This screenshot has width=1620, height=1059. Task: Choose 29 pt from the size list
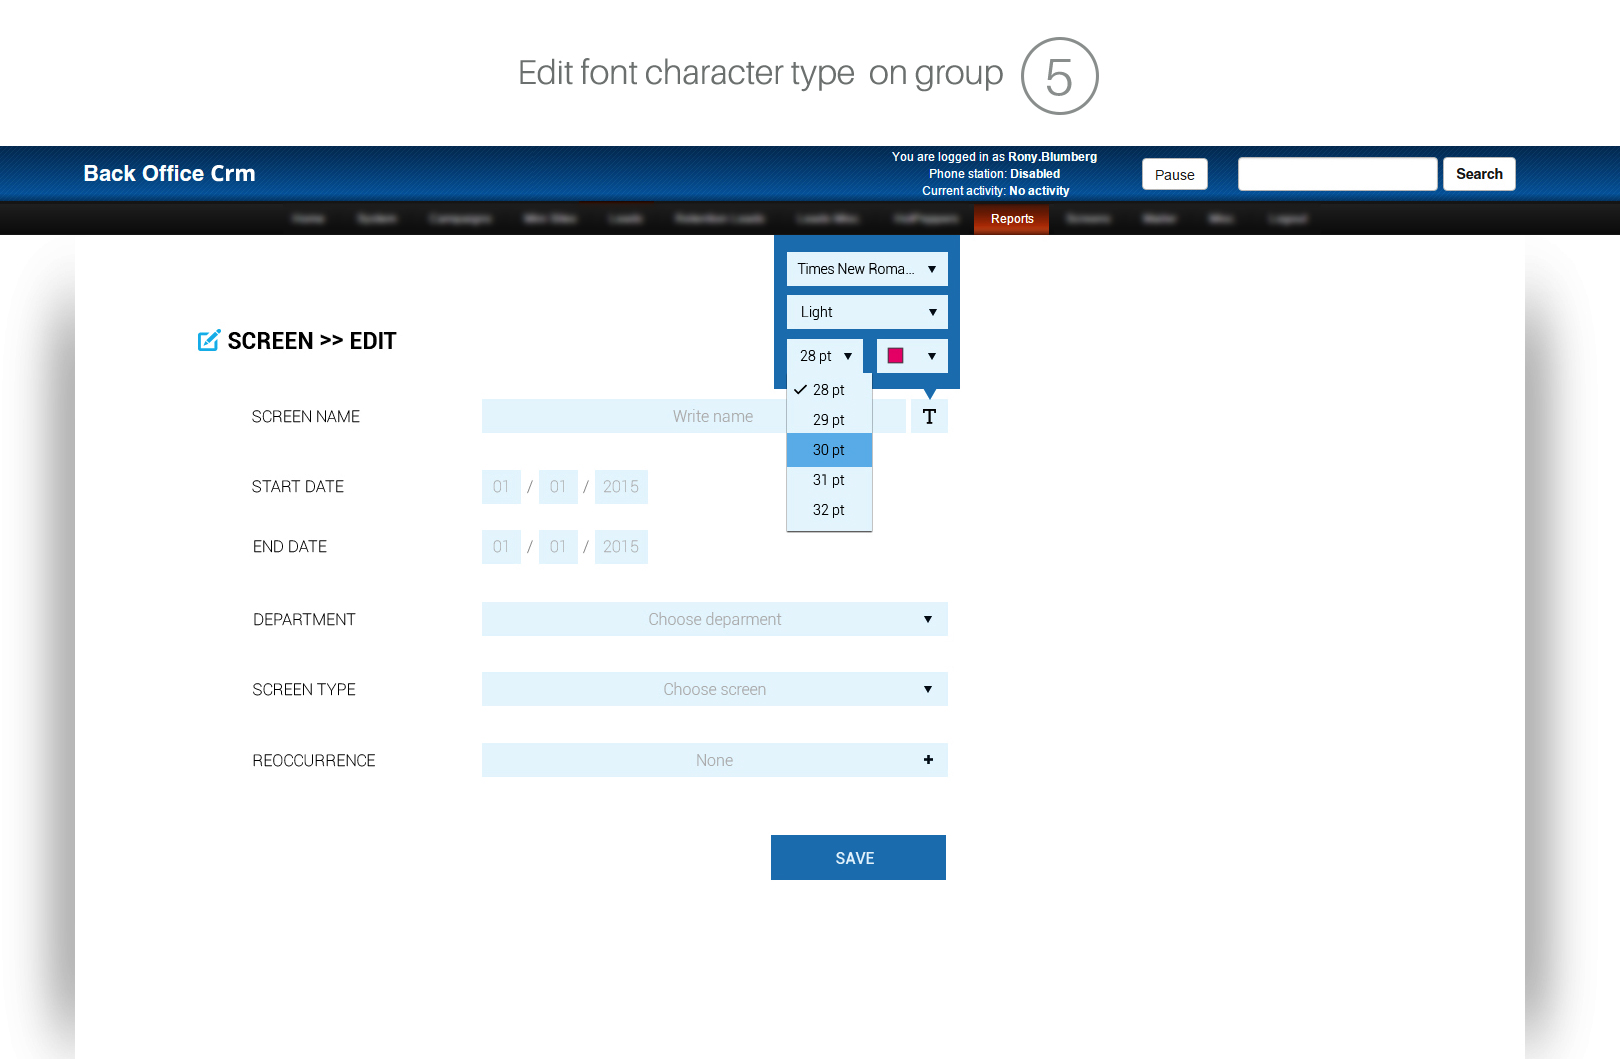click(x=829, y=420)
